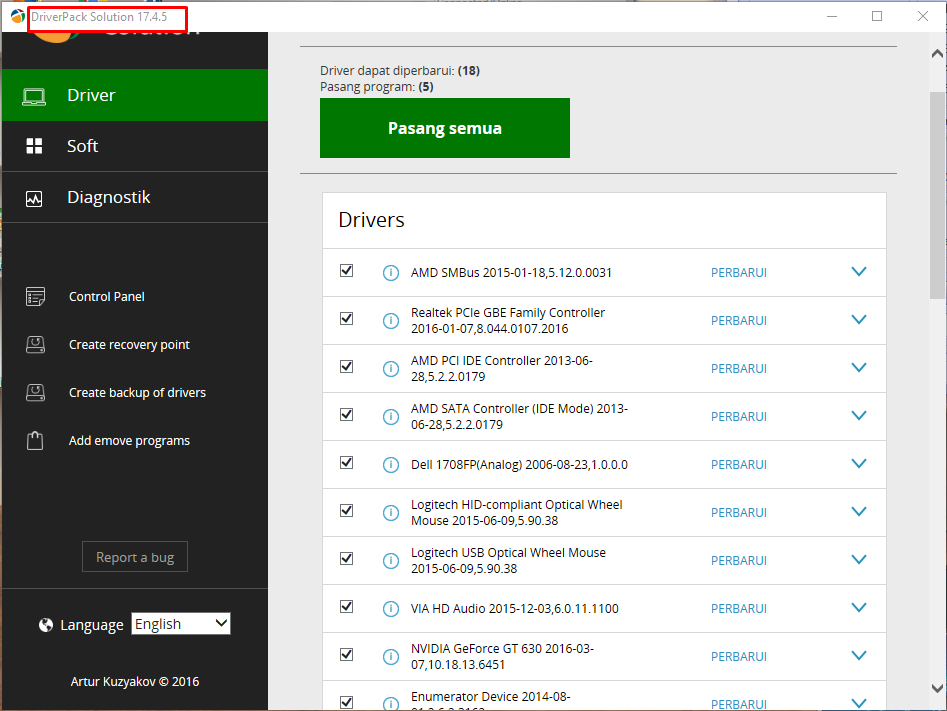This screenshot has width=947, height=711.
Task: Click the Add remove programs bag icon
Action: point(35,440)
